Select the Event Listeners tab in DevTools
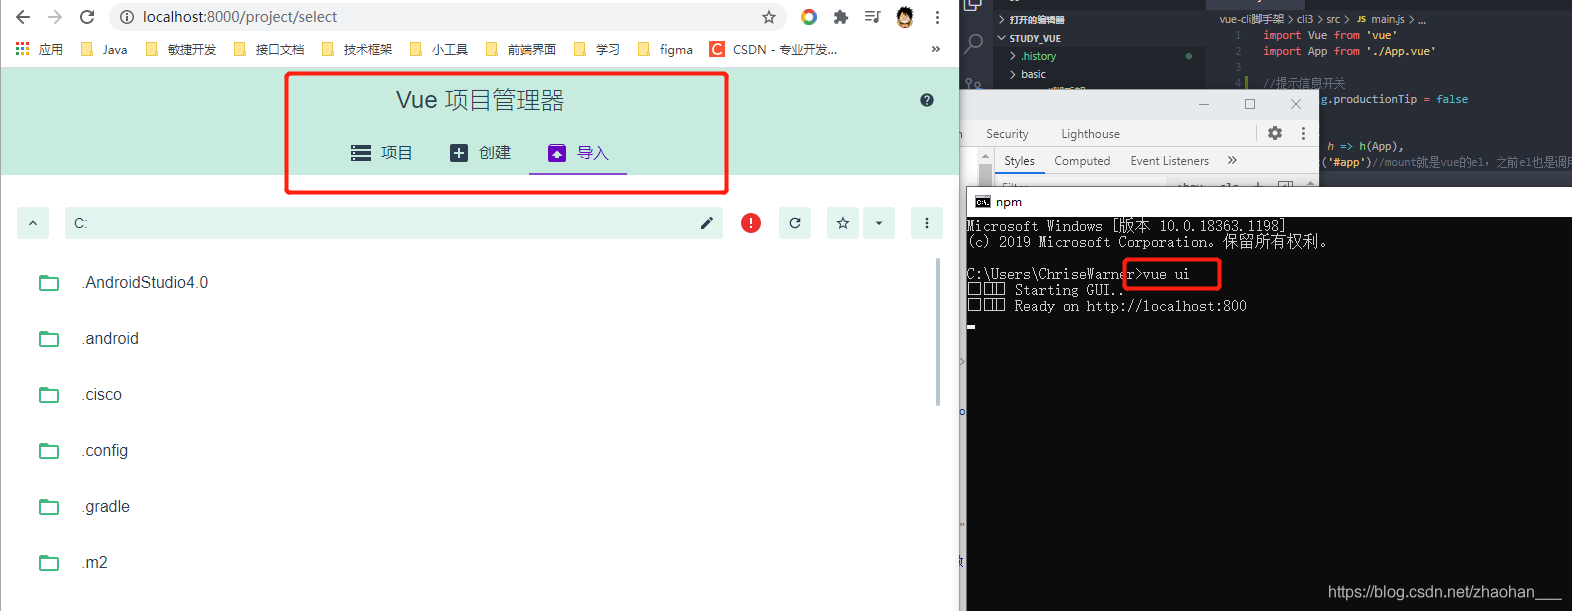This screenshot has height=611, width=1572. 1169,161
